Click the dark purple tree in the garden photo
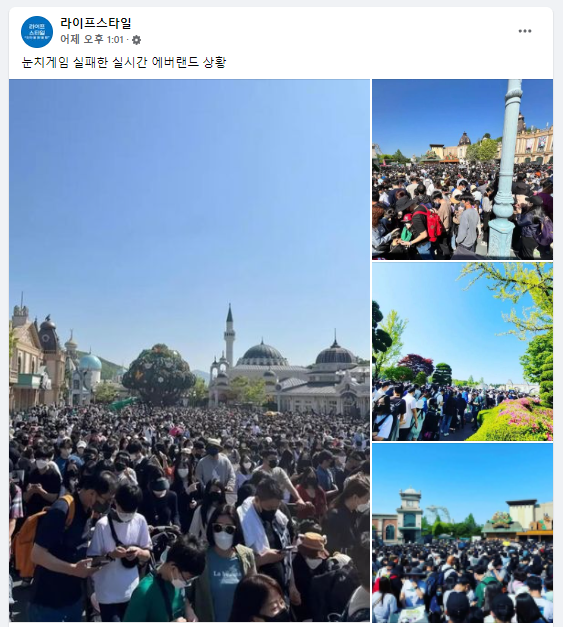The width and height of the screenshot is (563, 627). (x=415, y=364)
